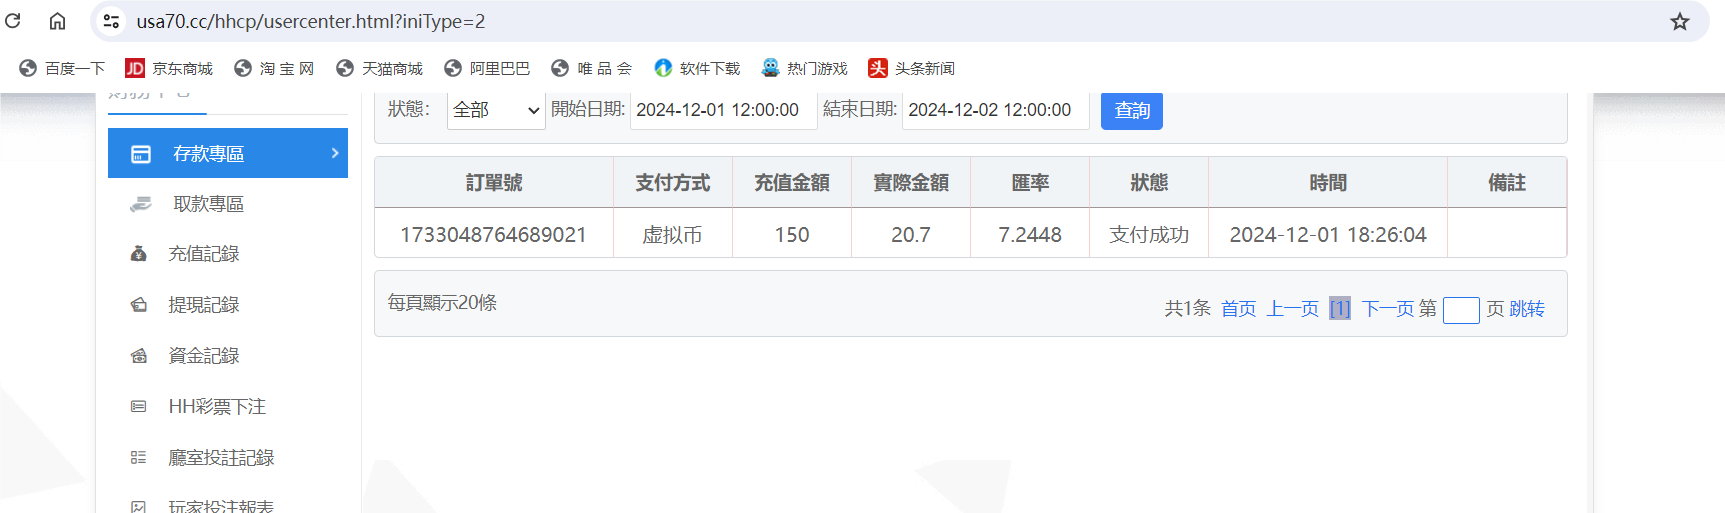Click 虚拟币 payment method cell
Image resolution: width=1725 pixels, height=513 pixels.
672,234
